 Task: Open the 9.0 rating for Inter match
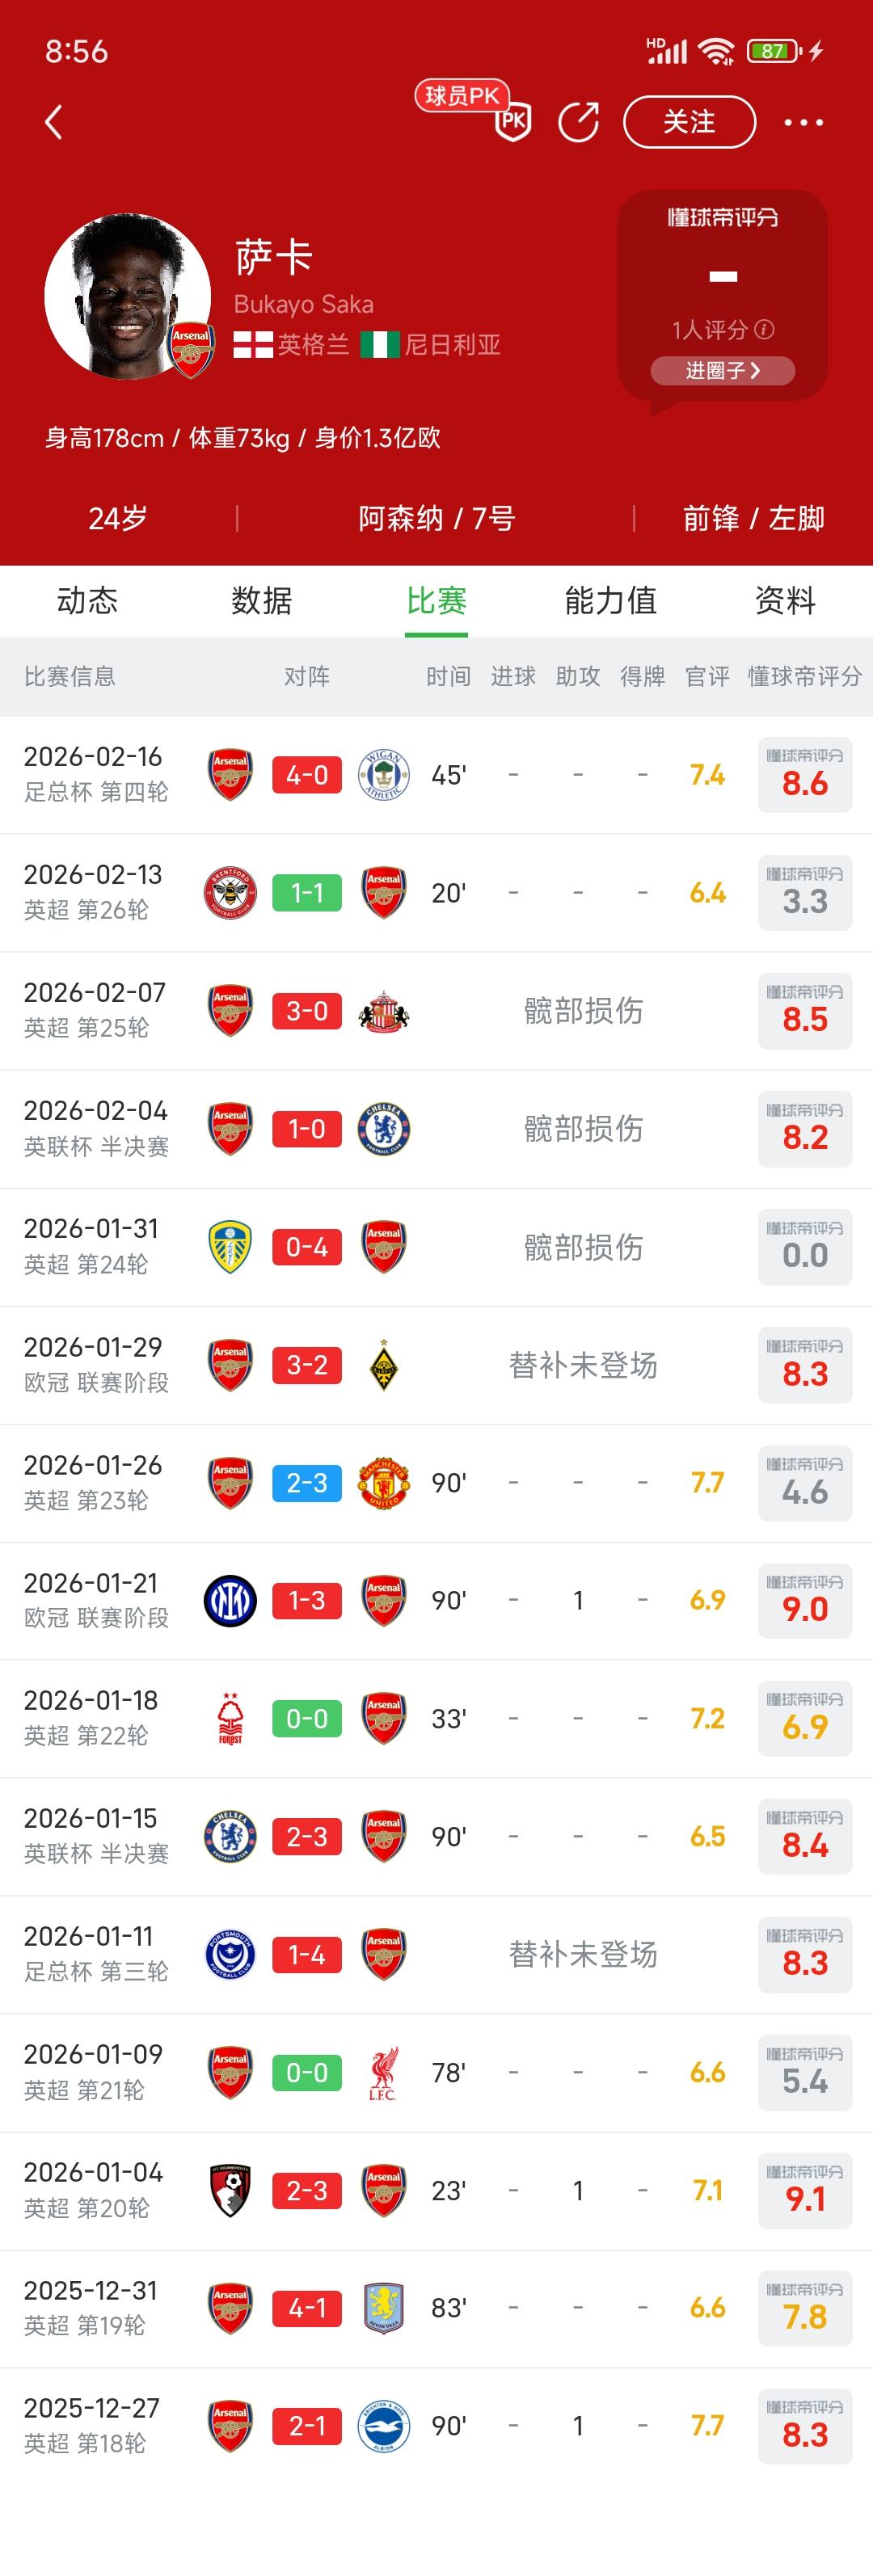click(x=805, y=1601)
